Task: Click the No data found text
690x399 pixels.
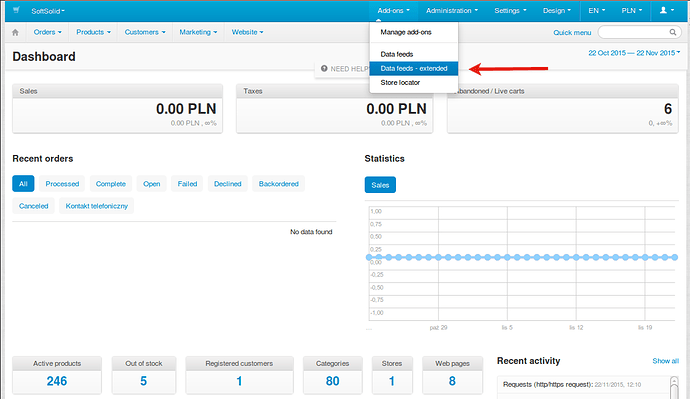Action: [x=311, y=232]
